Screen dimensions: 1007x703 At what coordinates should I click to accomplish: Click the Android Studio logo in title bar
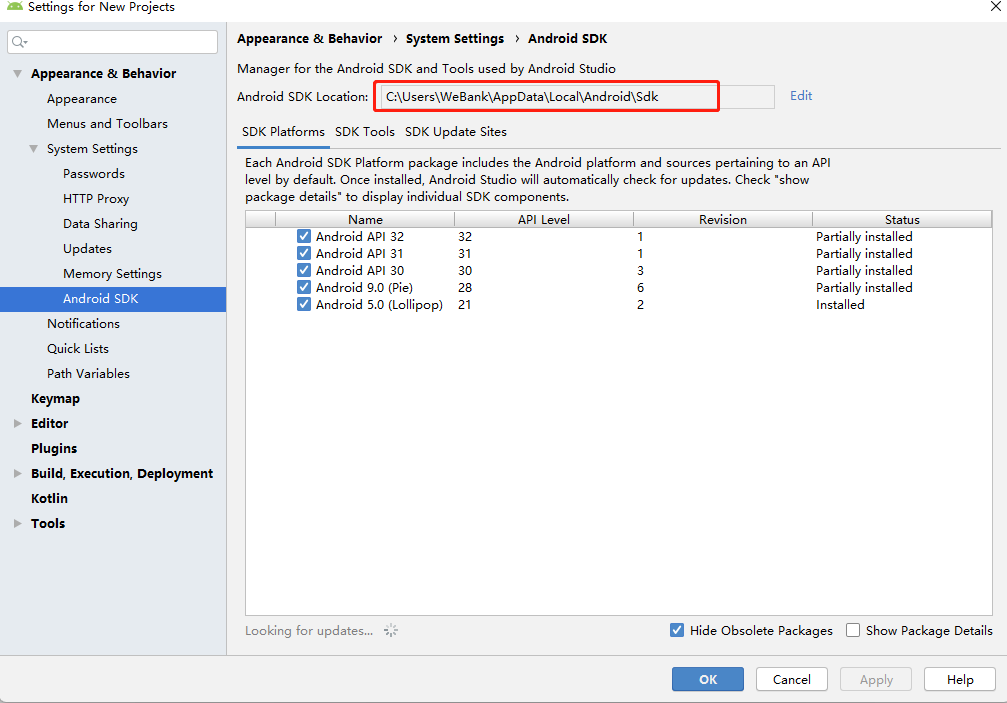tap(14, 7)
